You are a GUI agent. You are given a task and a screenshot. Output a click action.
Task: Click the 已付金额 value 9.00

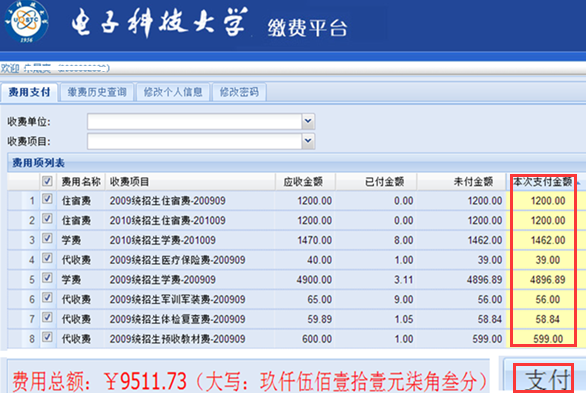[404, 300]
